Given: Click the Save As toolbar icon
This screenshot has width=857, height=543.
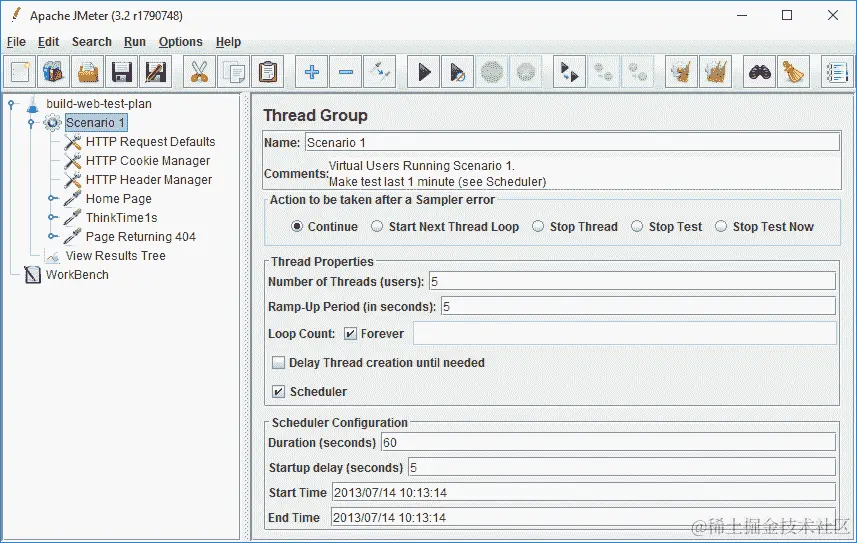Looking at the screenshot, I should tap(155, 72).
